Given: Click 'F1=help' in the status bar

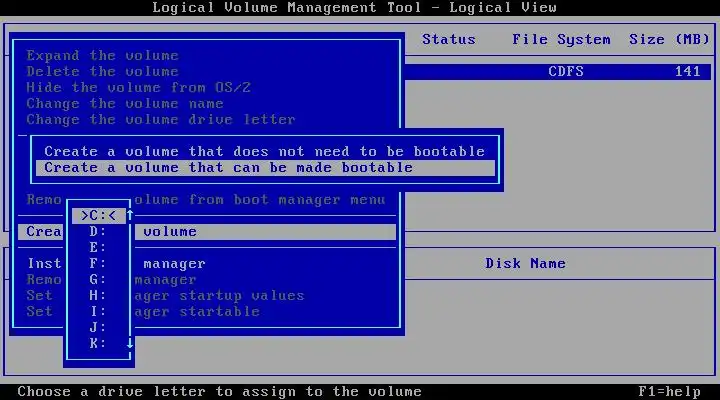Looking at the screenshot, I should 669,392.
